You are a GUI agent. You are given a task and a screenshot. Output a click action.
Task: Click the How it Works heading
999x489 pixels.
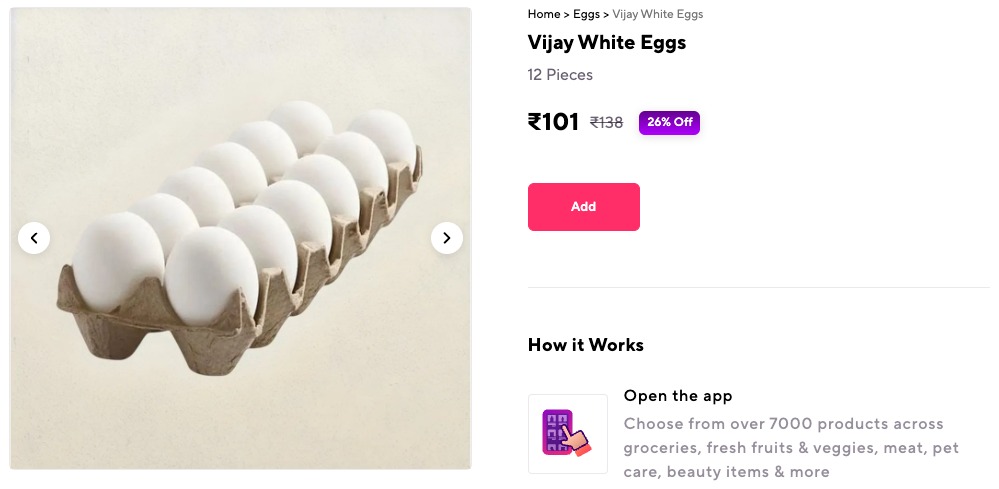click(x=586, y=345)
